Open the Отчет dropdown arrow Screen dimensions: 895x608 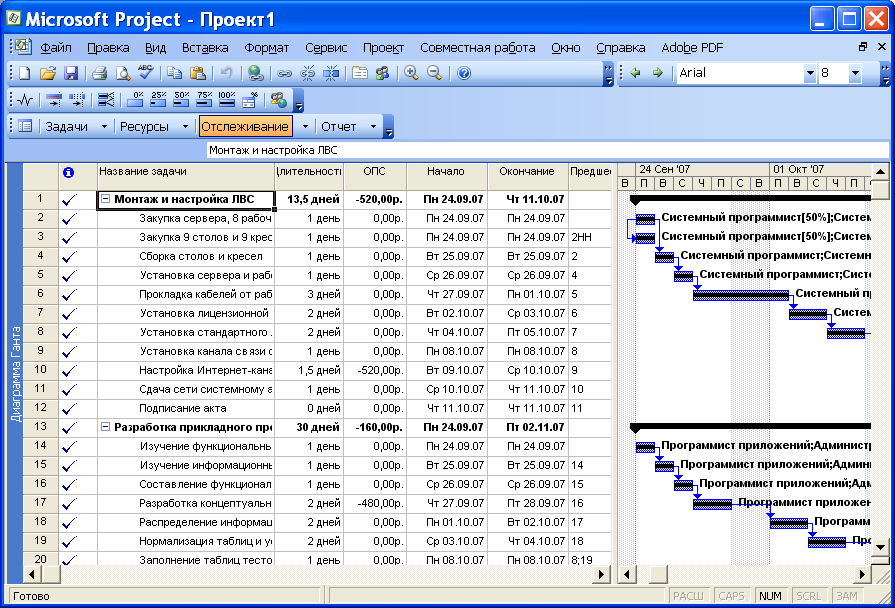click(x=373, y=127)
